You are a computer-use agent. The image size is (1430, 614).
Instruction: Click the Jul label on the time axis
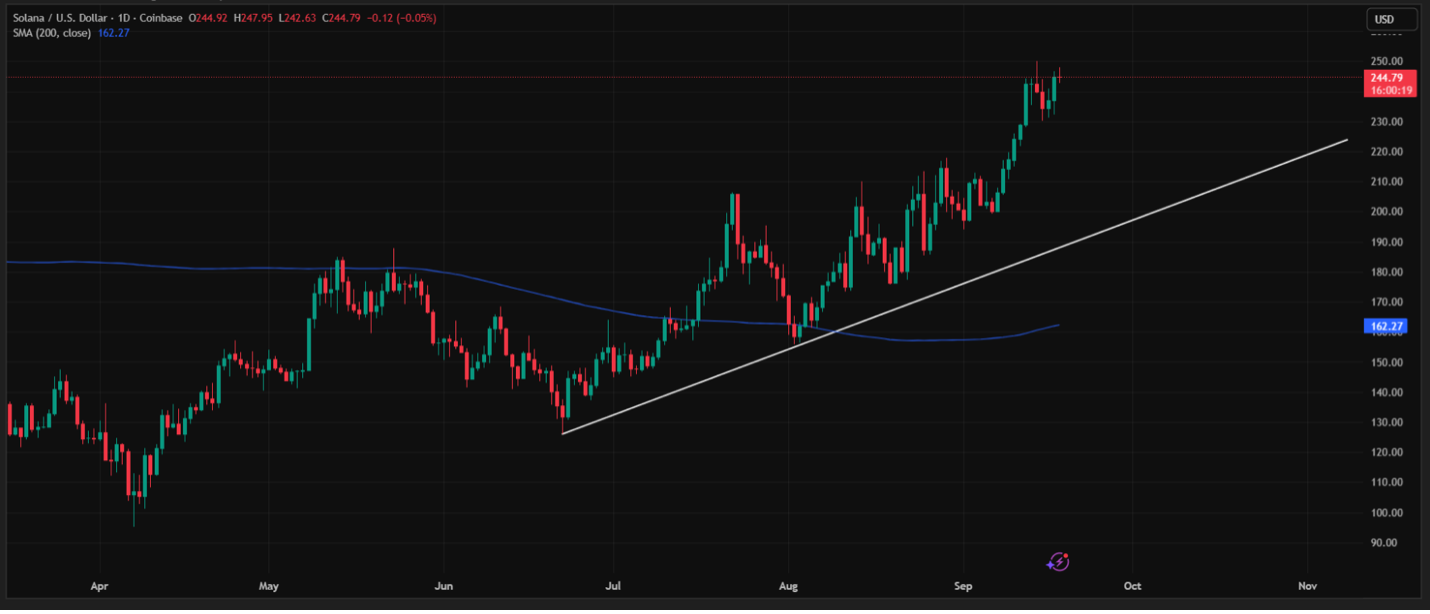[614, 586]
